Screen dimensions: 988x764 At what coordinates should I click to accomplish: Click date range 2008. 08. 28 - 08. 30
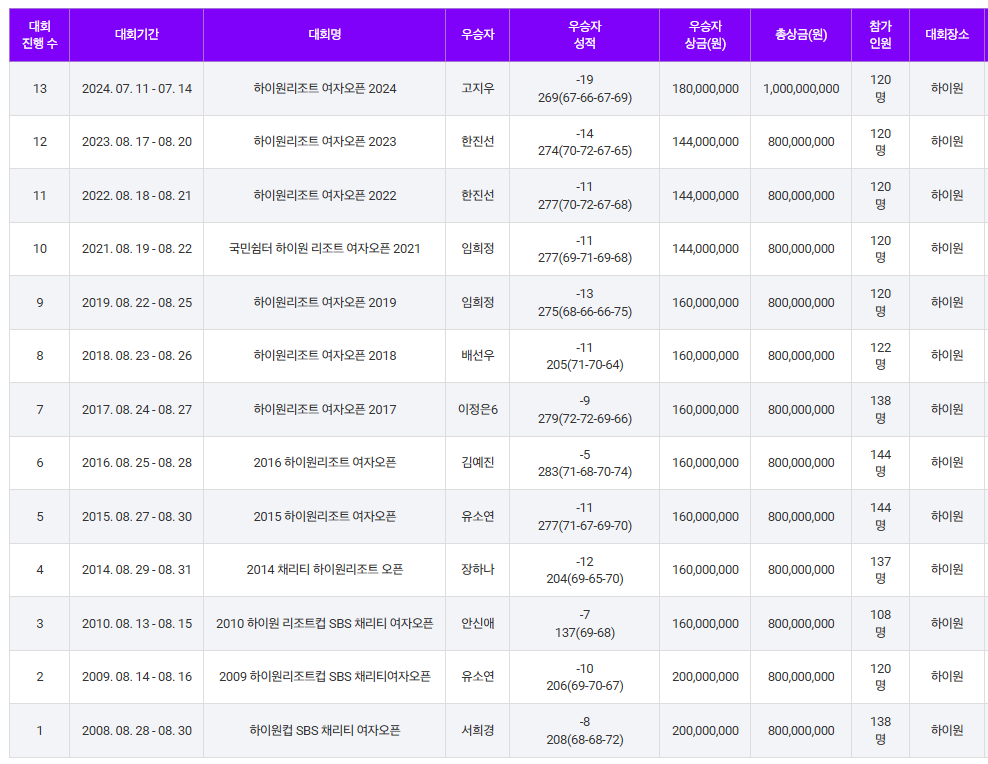point(137,731)
